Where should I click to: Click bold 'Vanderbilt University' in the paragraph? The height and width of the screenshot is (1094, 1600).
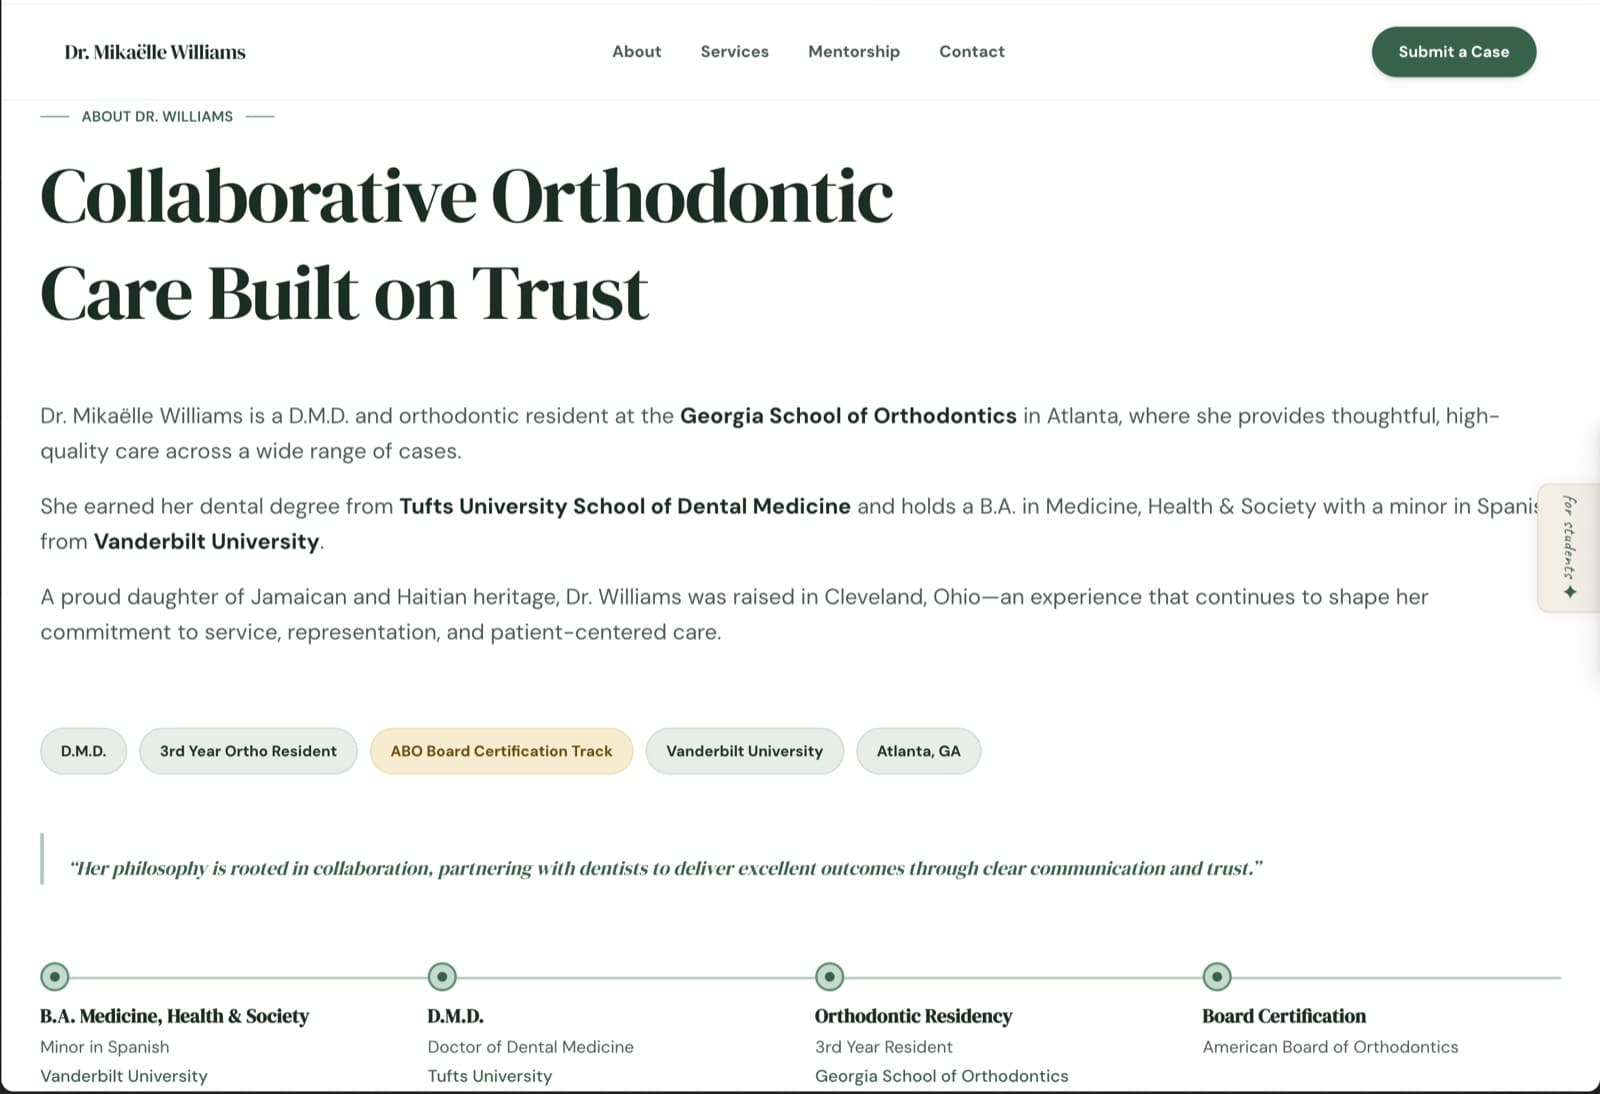[x=207, y=542]
